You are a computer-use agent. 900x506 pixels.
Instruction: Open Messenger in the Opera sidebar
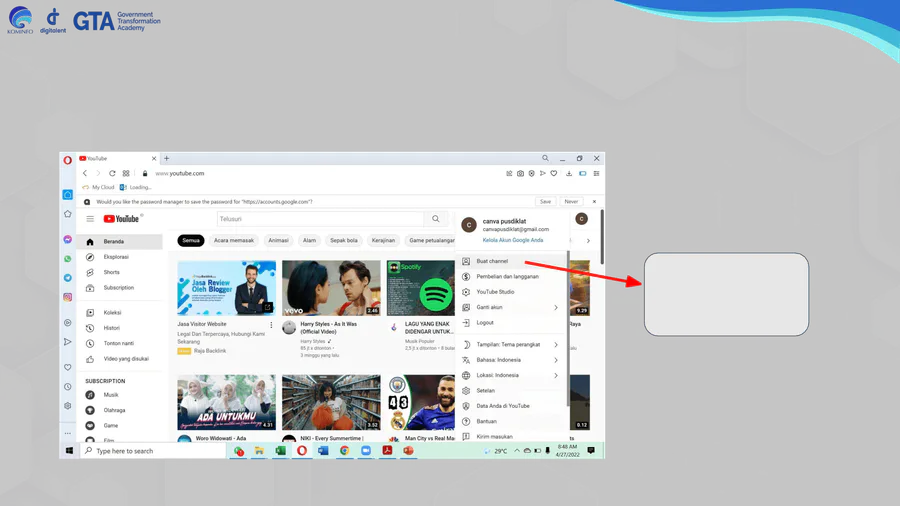point(68,240)
